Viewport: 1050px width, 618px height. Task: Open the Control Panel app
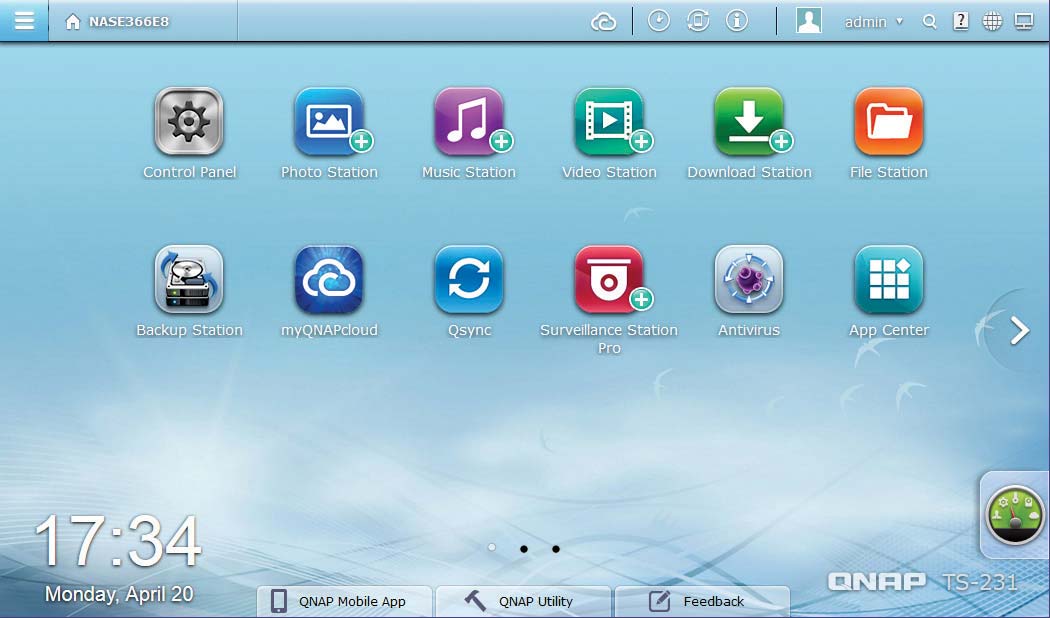[189, 122]
